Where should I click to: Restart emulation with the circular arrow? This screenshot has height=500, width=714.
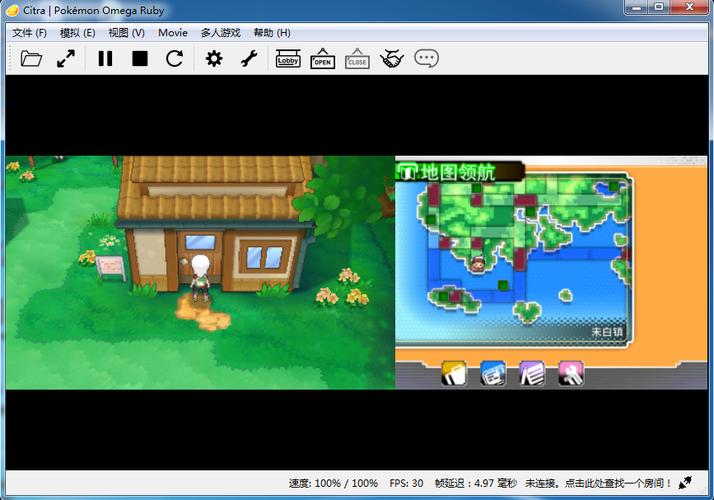[174, 59]
